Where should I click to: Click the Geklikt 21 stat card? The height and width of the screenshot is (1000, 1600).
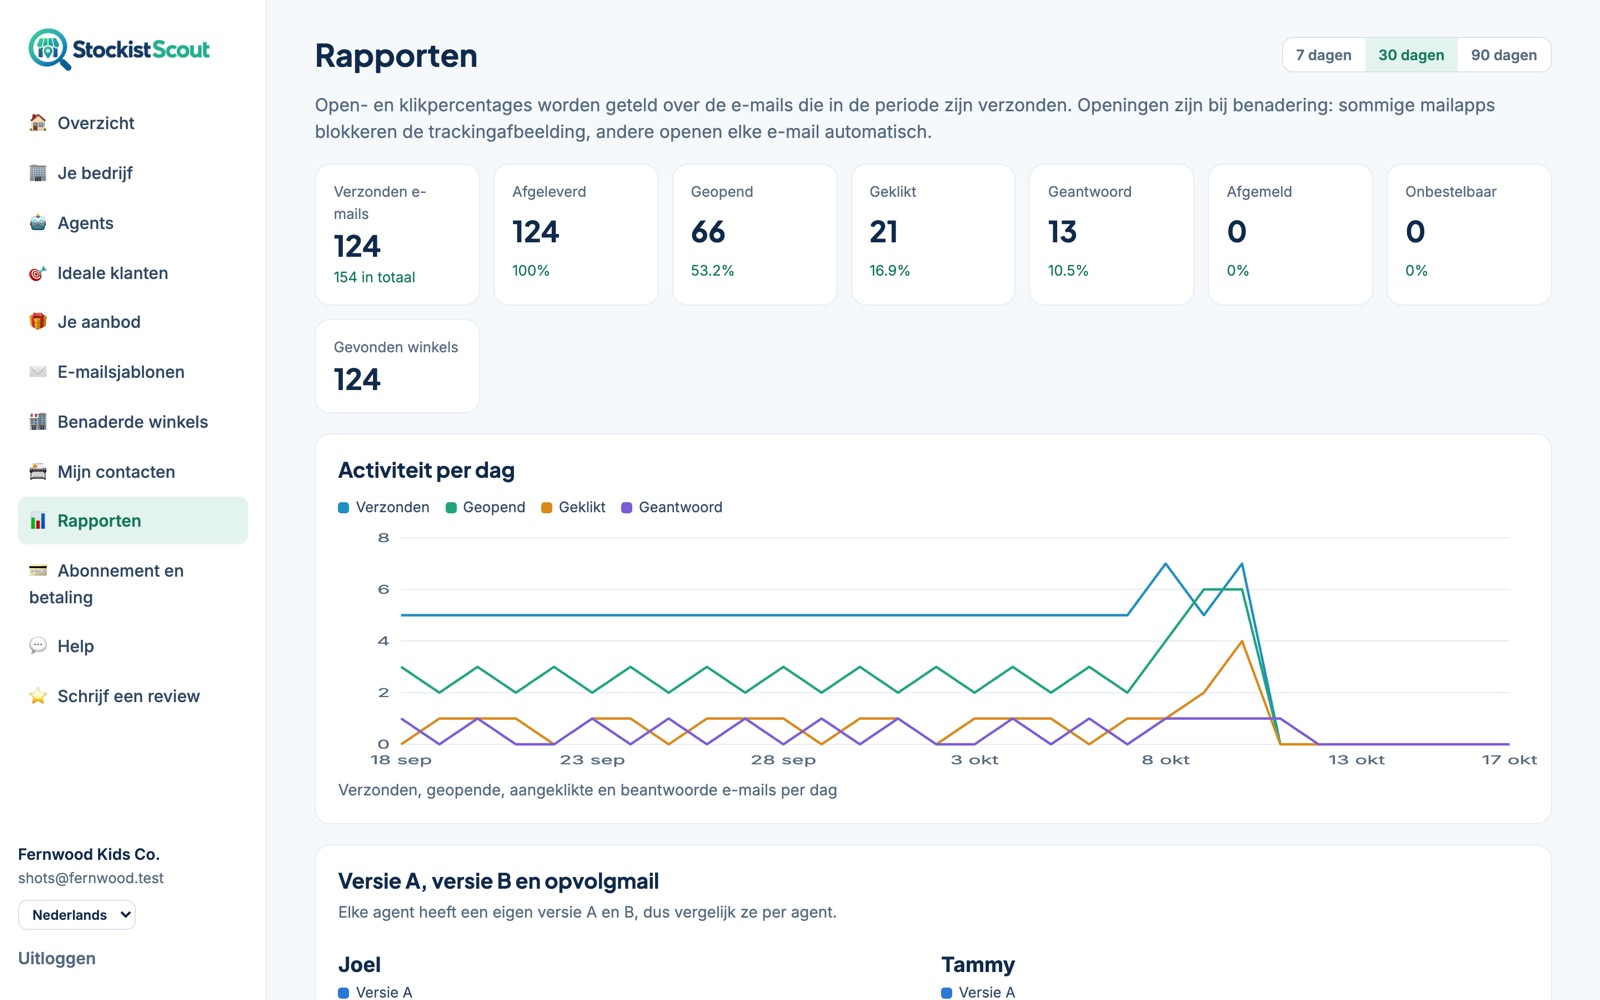(x=933, y=235)
